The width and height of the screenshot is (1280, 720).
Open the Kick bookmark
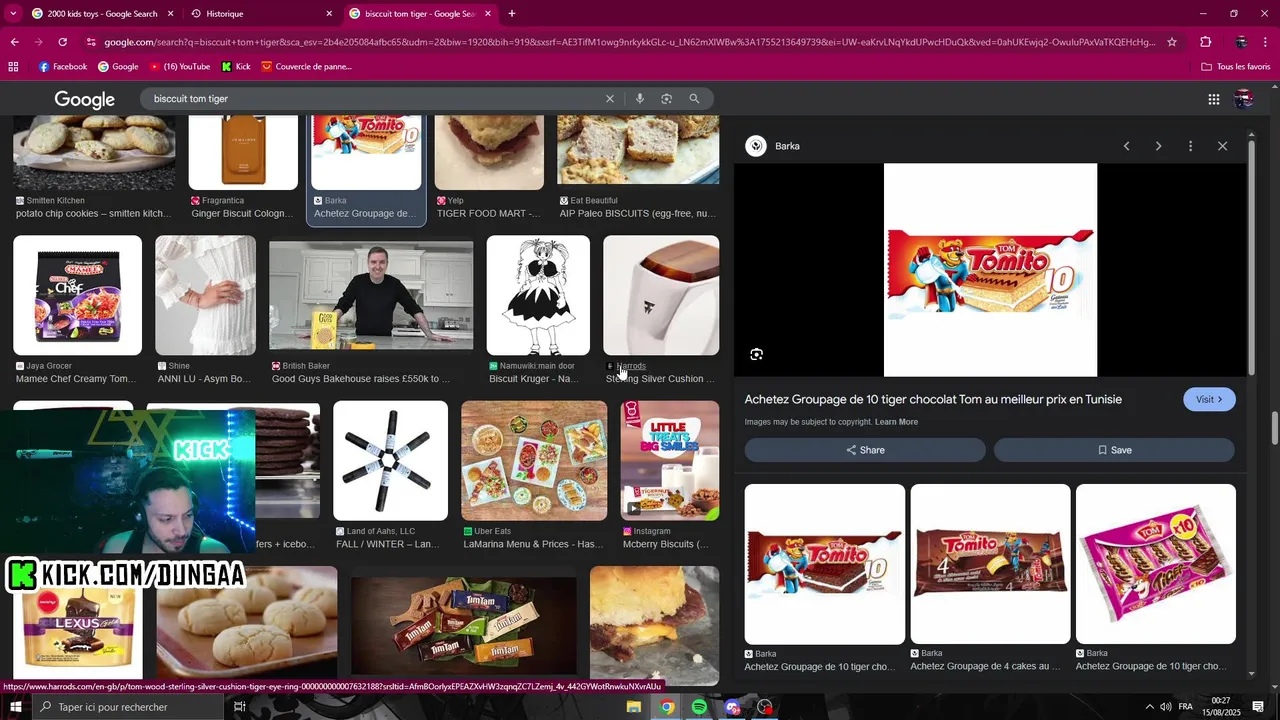(236, 67)
